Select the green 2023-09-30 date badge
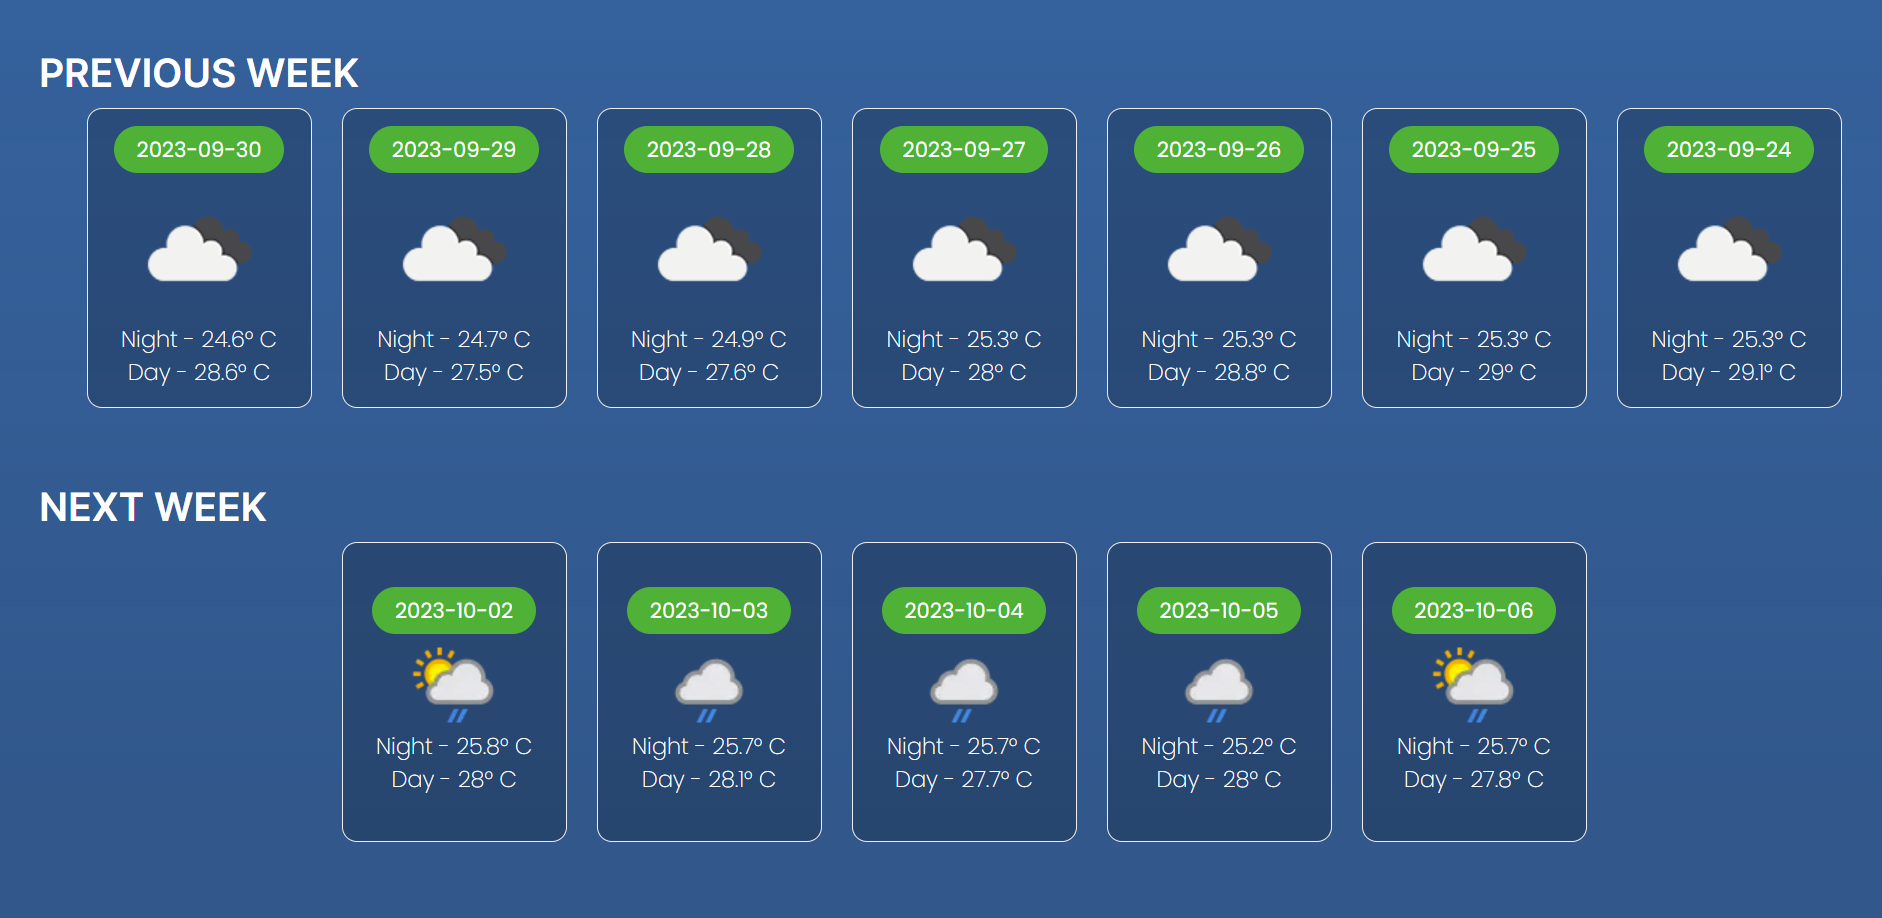This screenshot has height=918, width=1882. point(198,149)
